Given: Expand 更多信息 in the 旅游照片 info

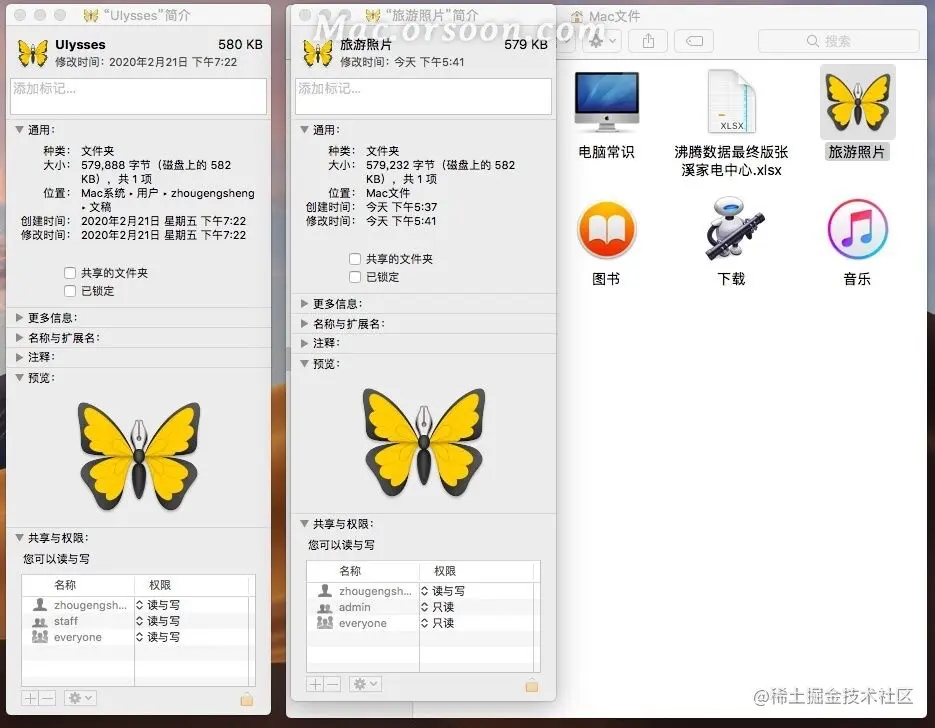Looking at the screenshot, I should click(x=304, y=303).
